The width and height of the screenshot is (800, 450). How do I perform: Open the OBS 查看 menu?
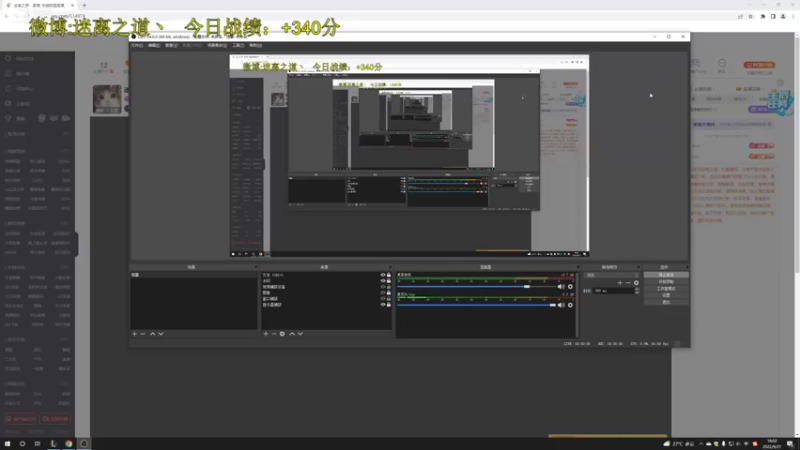coord(171,45)
